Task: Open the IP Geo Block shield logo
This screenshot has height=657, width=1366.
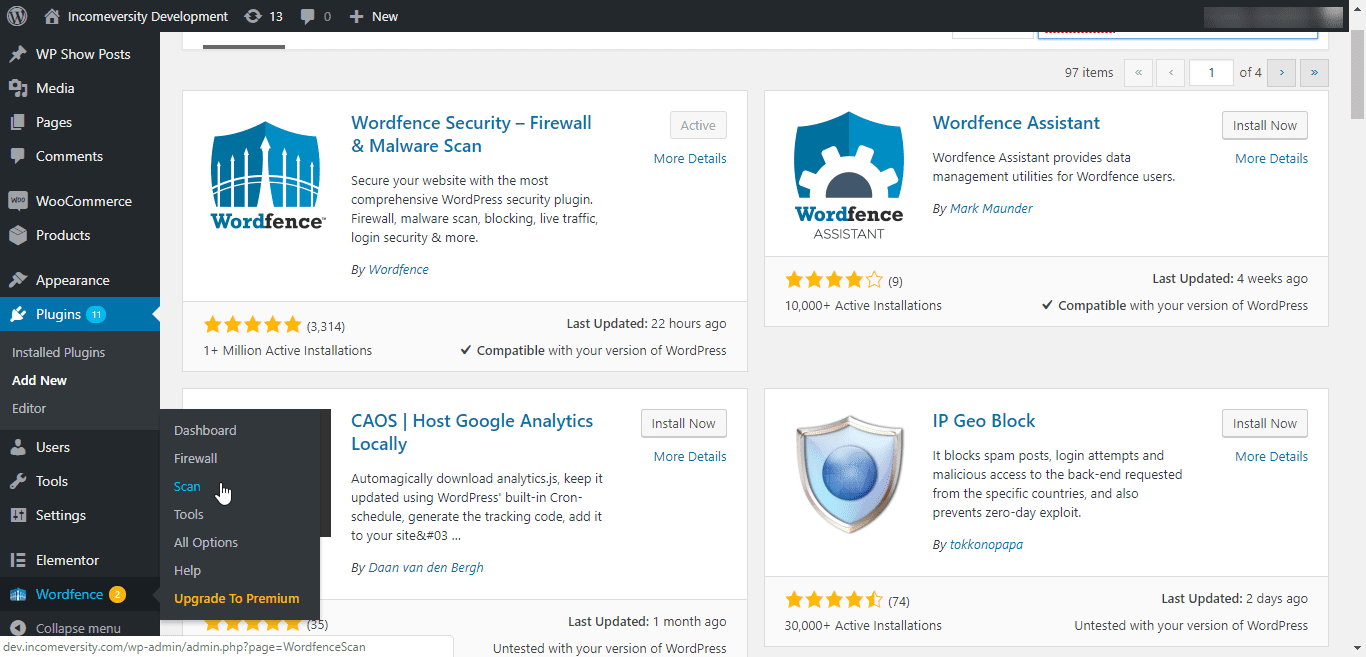Action: pyautogui.click(x=848, y=473)
